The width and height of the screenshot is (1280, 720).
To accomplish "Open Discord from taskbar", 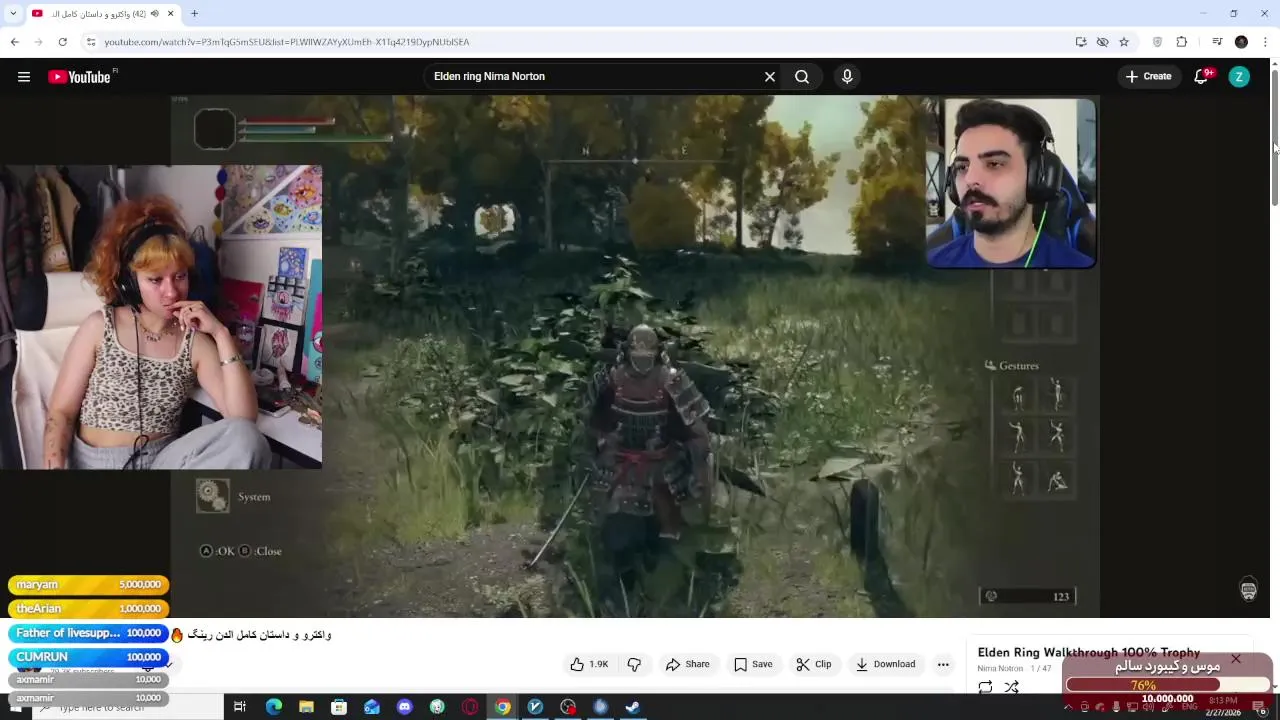I will pyautogui.click(x=404, y=707).
